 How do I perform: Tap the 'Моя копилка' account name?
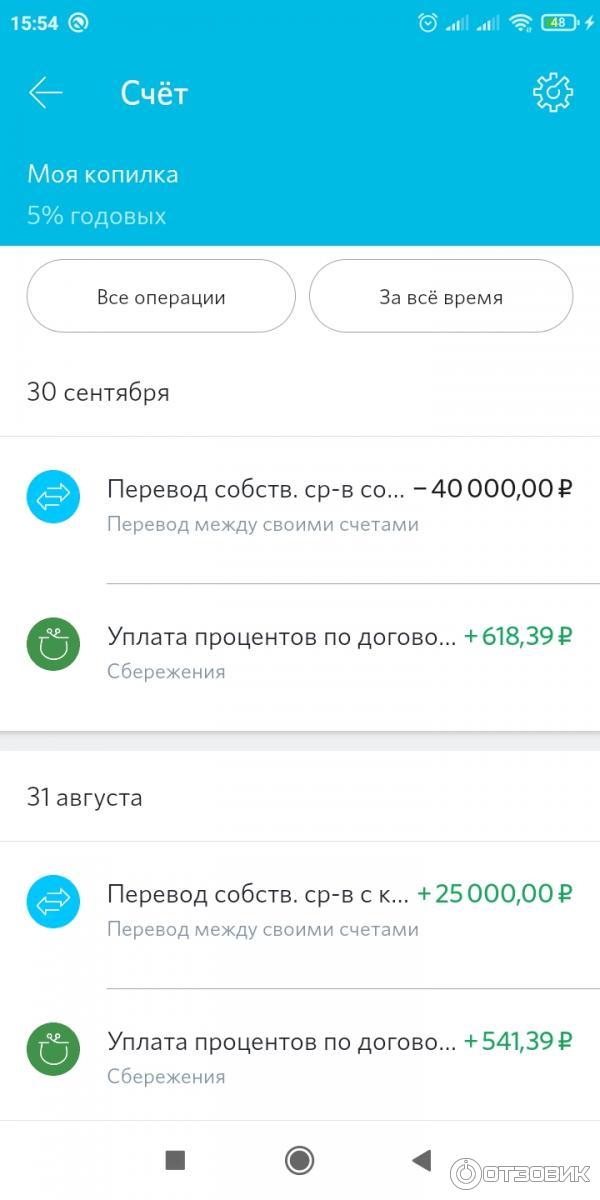103,174
